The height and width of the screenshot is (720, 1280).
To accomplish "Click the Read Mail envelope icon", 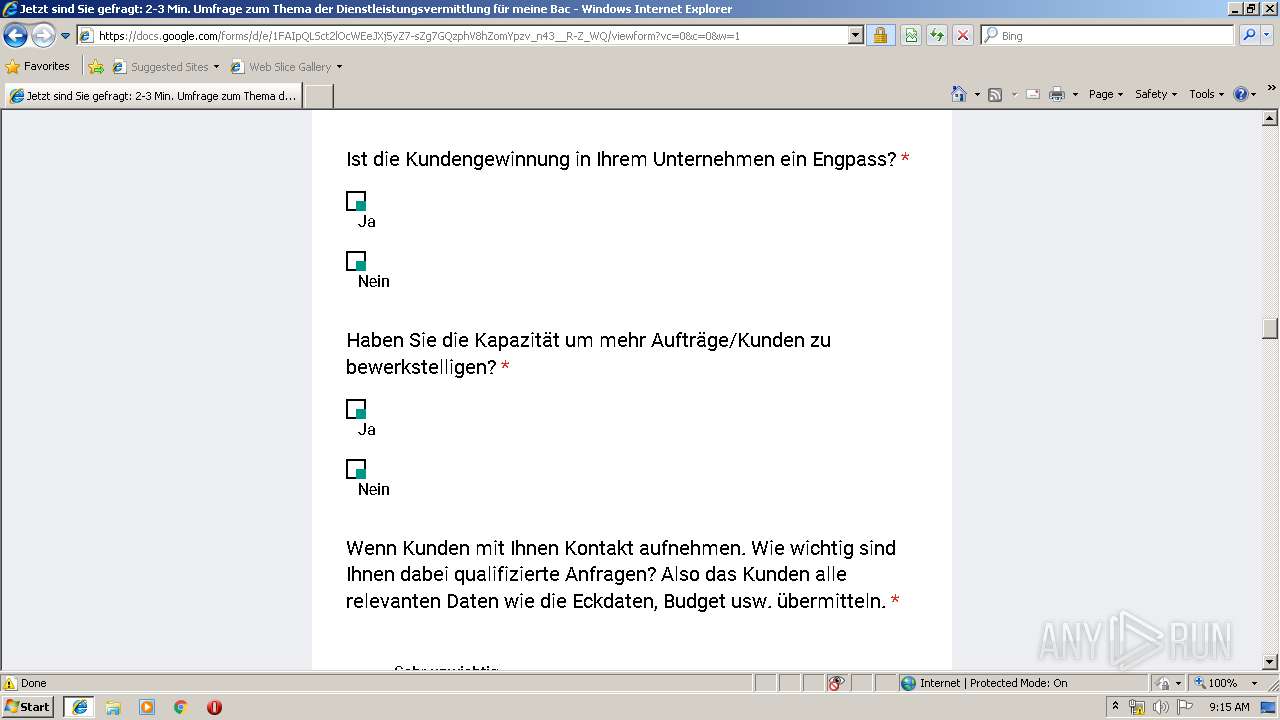I will click(1033, 94).
